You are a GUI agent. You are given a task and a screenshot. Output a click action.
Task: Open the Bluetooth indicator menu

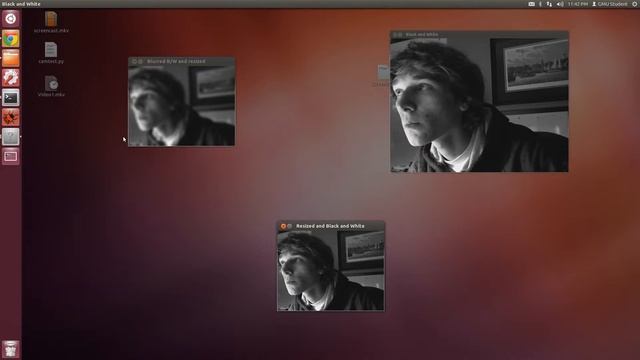(540, 4)
